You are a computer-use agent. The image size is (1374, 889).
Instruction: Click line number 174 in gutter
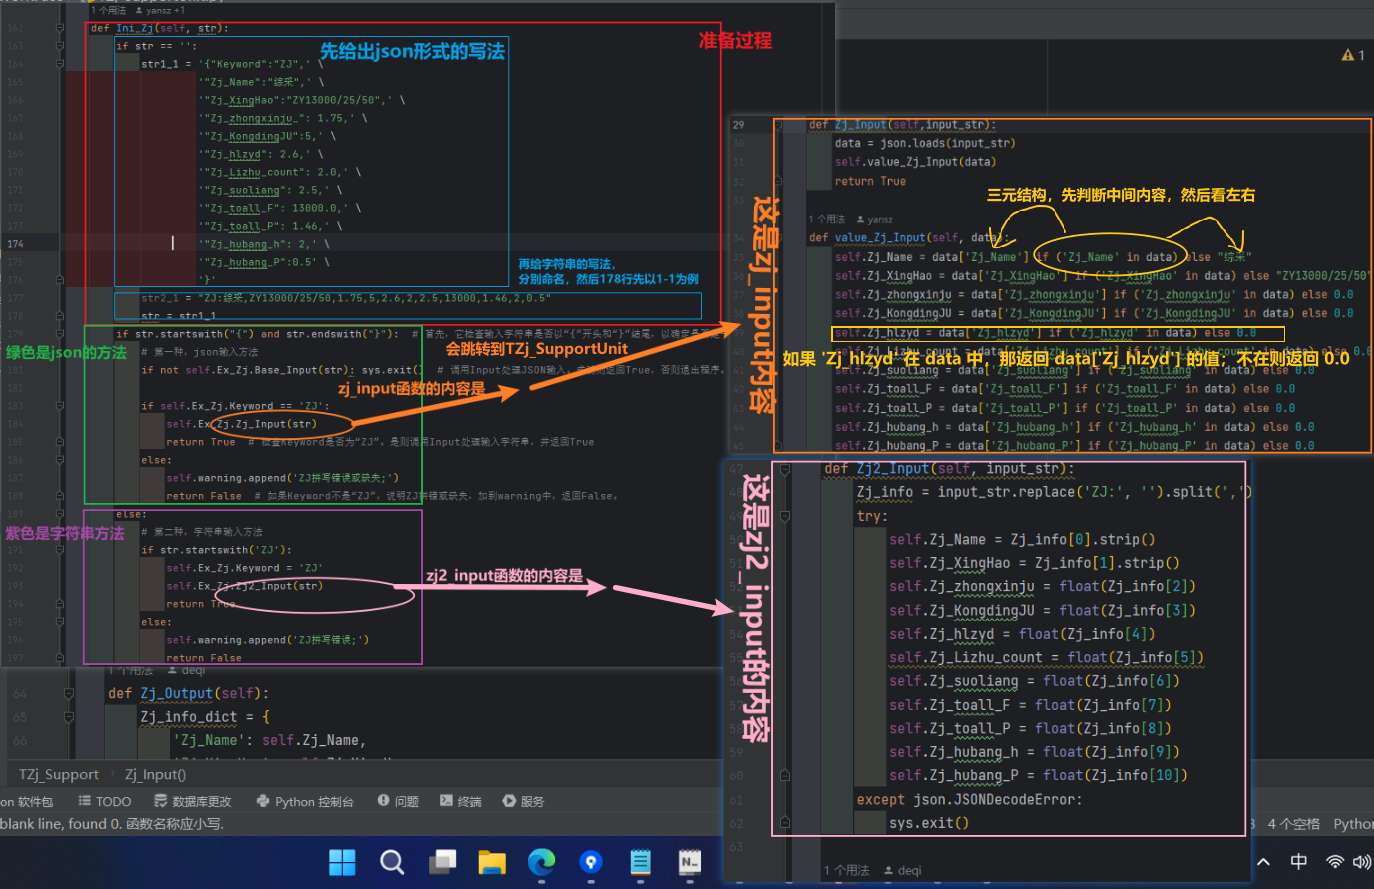(x=15, y=243)
